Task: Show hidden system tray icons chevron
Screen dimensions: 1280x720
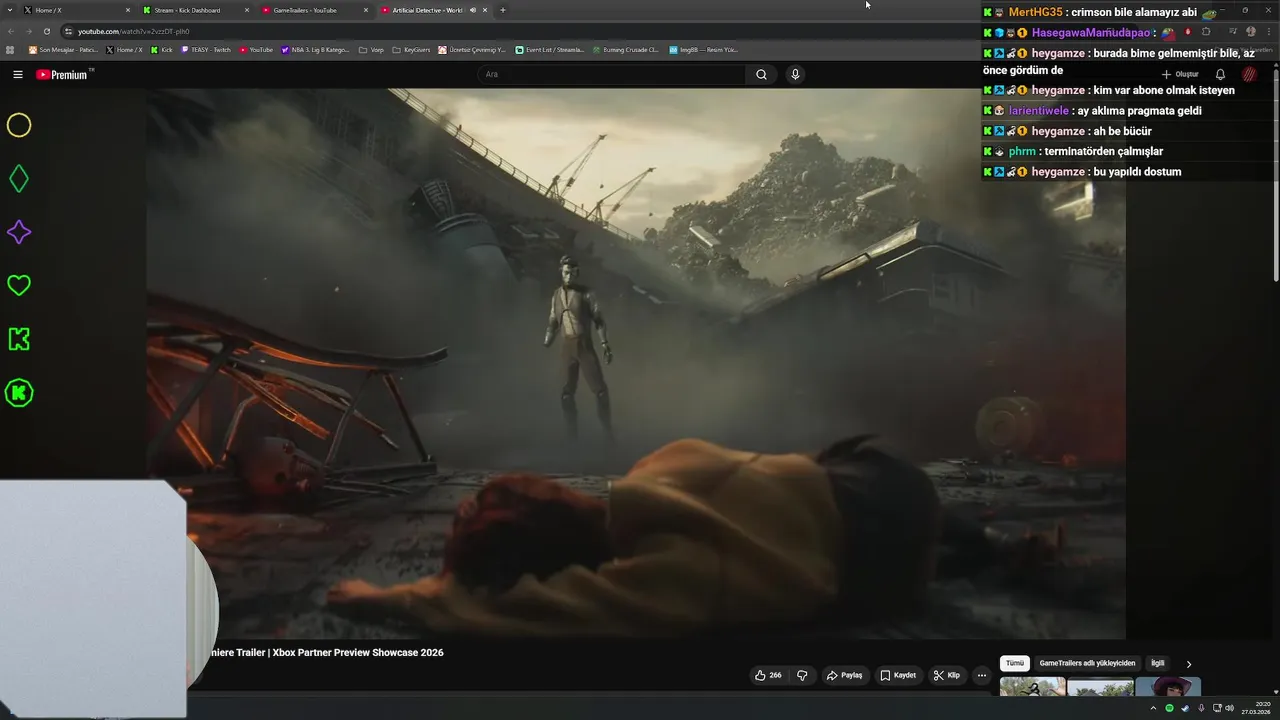Action: click(1153, 708)
